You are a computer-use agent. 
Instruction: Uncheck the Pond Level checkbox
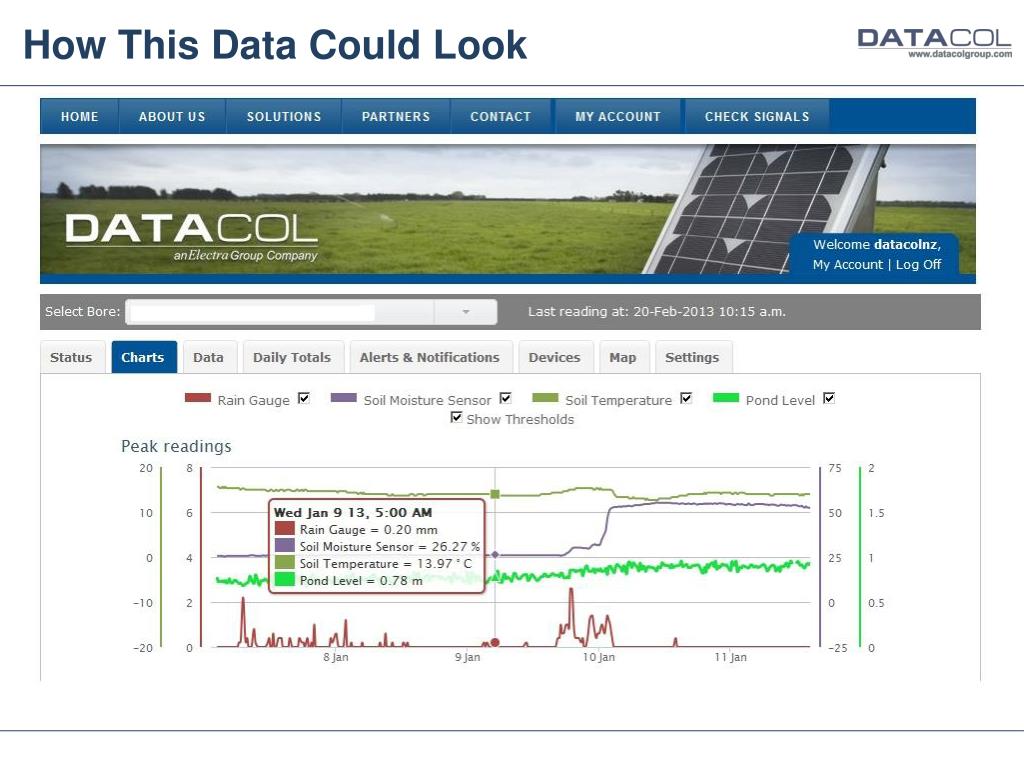click(x=829, y=398)
